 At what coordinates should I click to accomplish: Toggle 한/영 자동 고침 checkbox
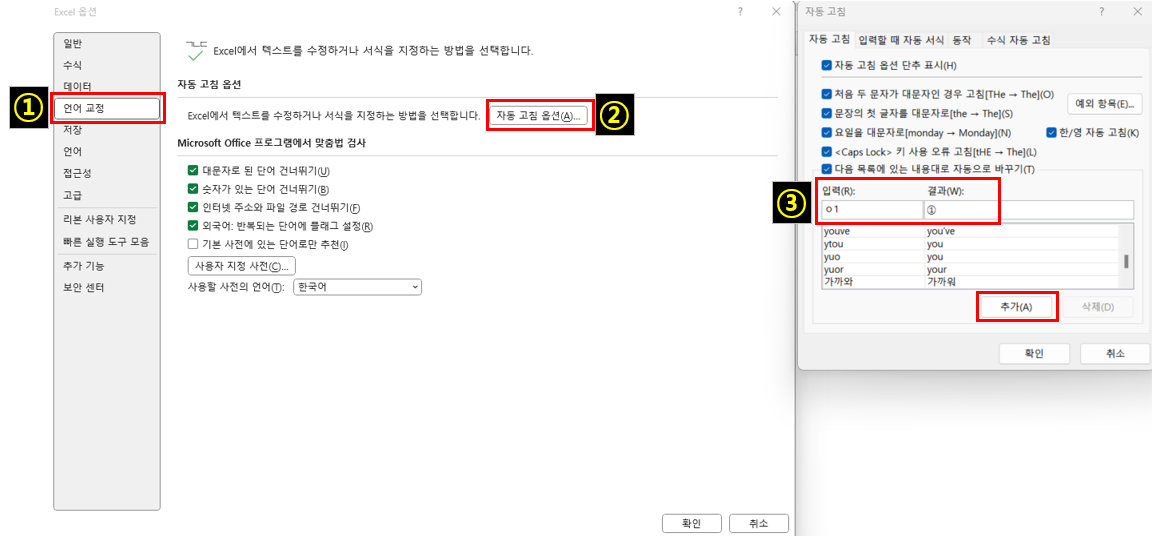[1051, 133]
